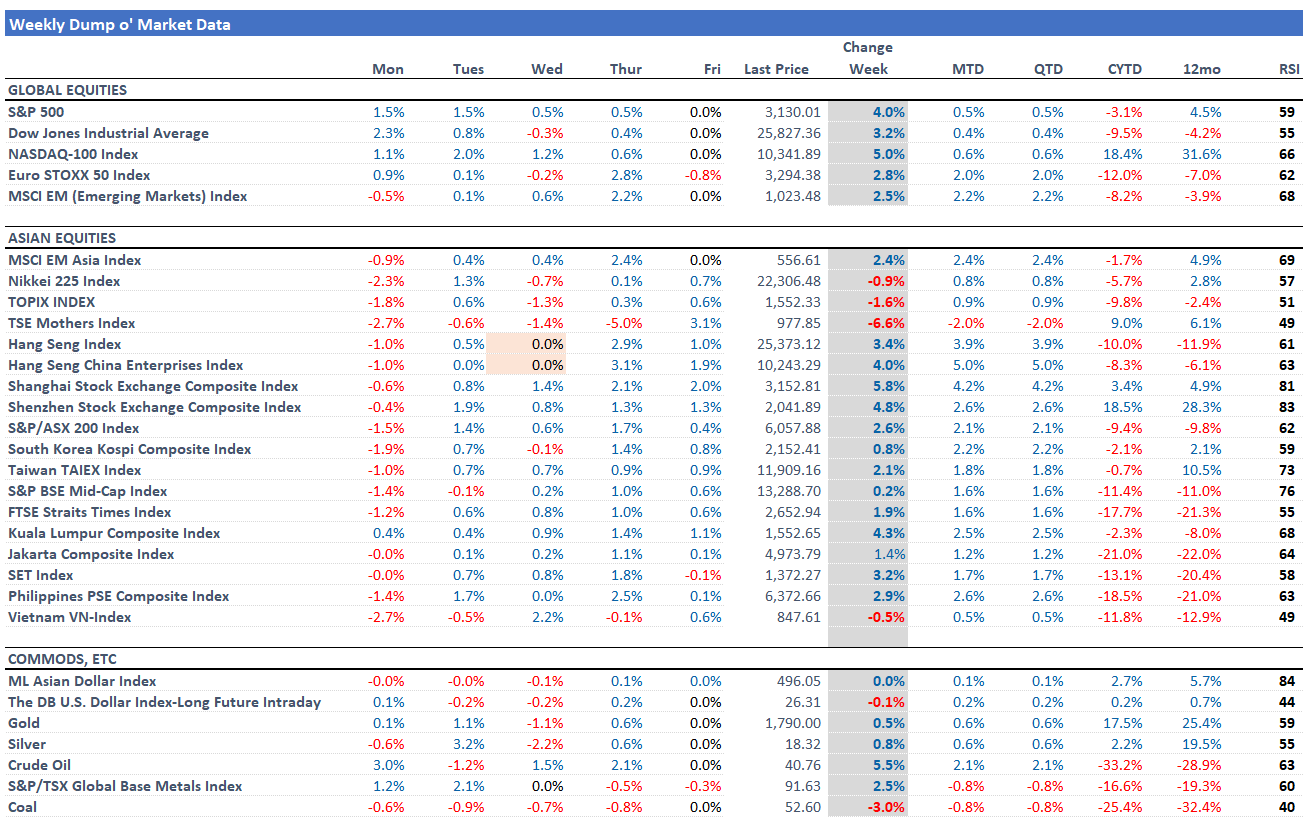This screenshot has height=823, width=1309.
Task: Click the 'Dow Jones Industrial Average' row label
Action: tap(109, 133)
